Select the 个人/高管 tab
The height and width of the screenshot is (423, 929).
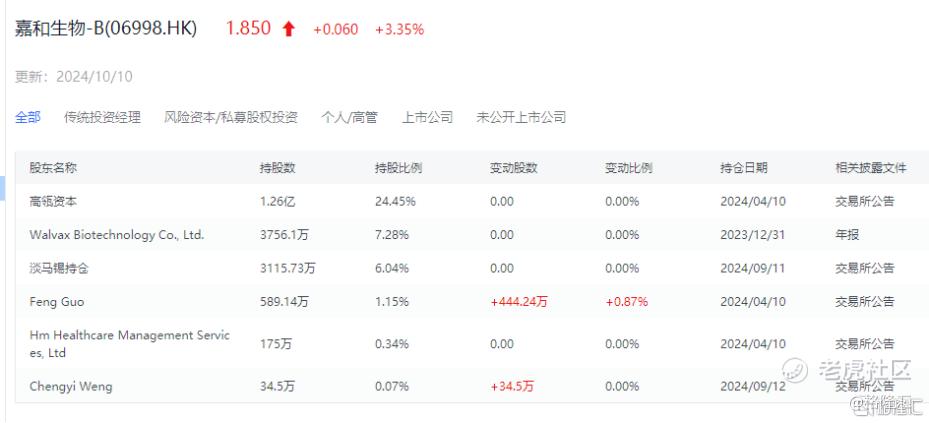click(350, 117)
